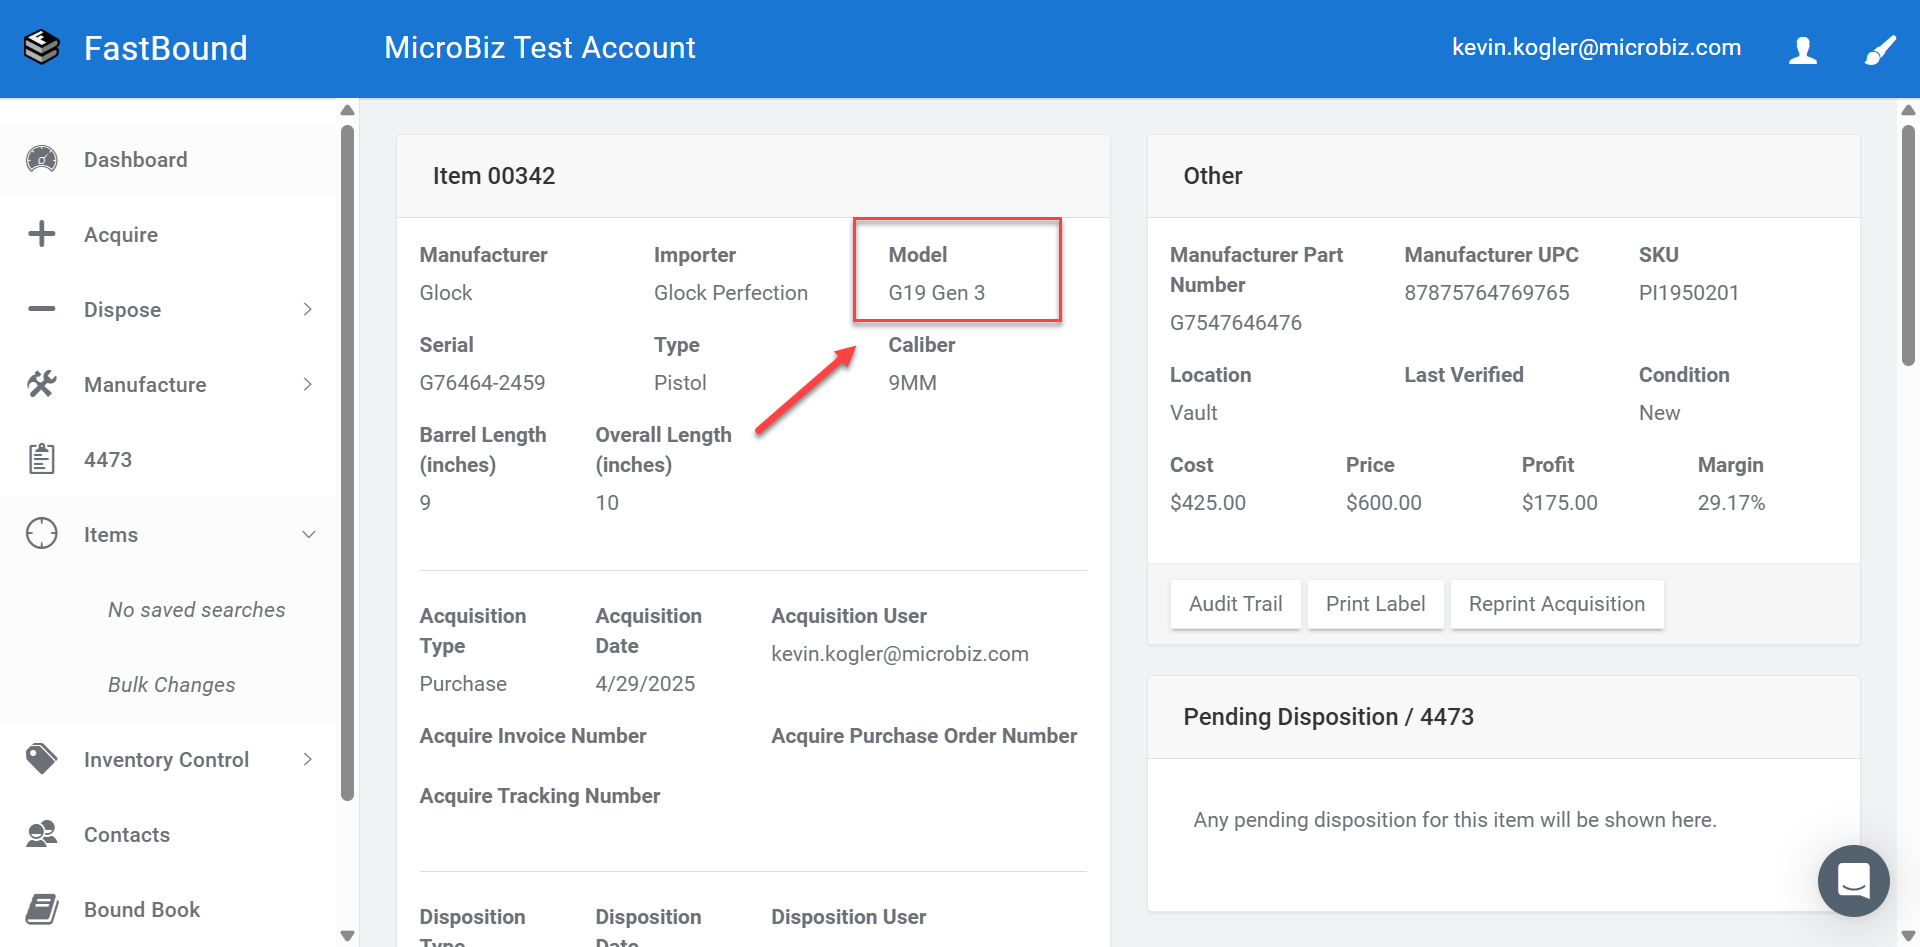Click the main page scrollbar thumb
Image resolution: width=1920 pixels, height=947 pixels.
coord(1908,245)
